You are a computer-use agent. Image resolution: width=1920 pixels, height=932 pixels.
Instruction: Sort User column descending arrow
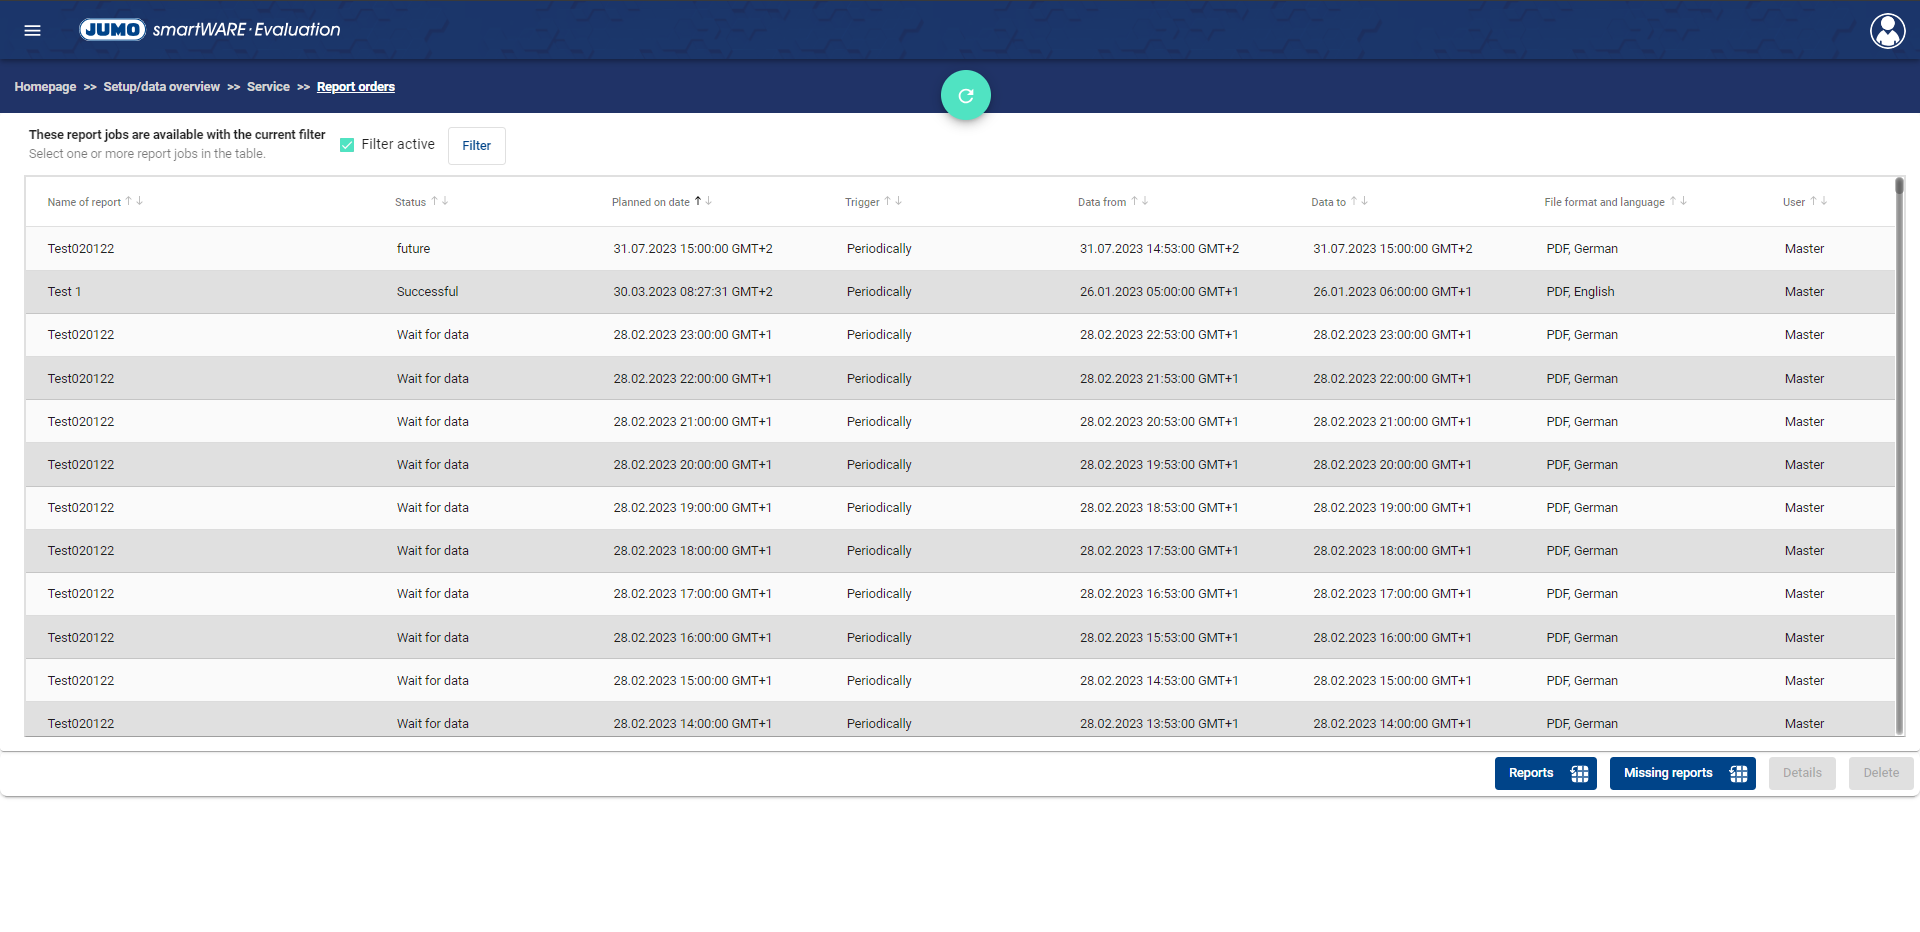coord(1824,201)
